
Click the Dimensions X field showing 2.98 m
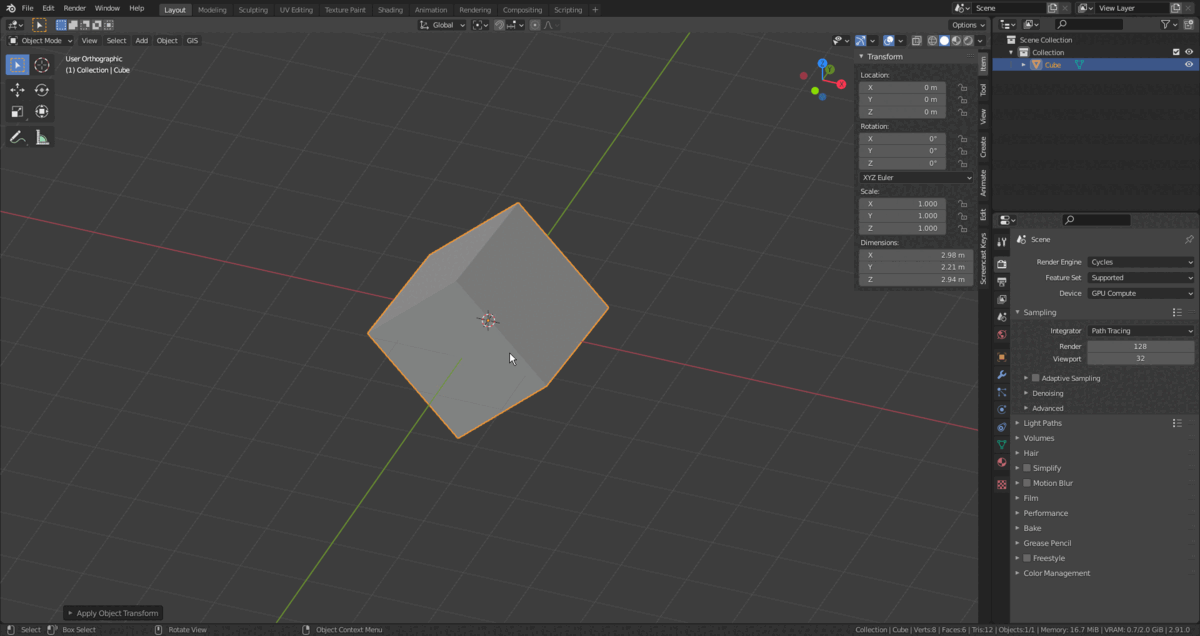916,255
